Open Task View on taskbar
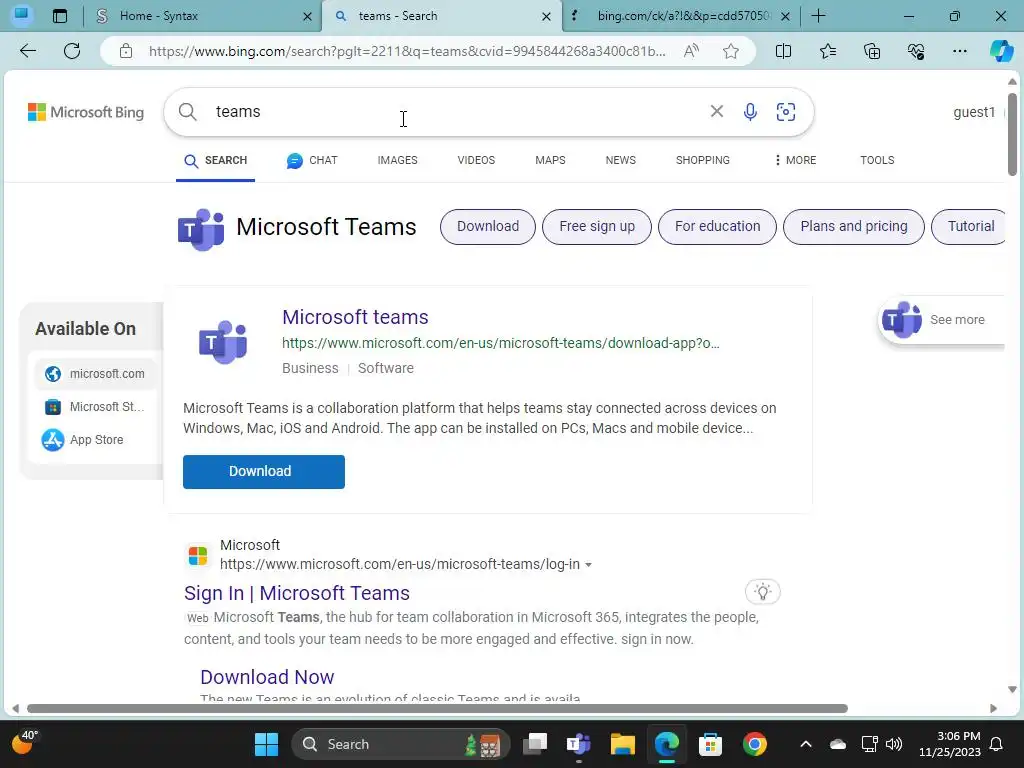1024x768 pixels. [x=535, y=744]
